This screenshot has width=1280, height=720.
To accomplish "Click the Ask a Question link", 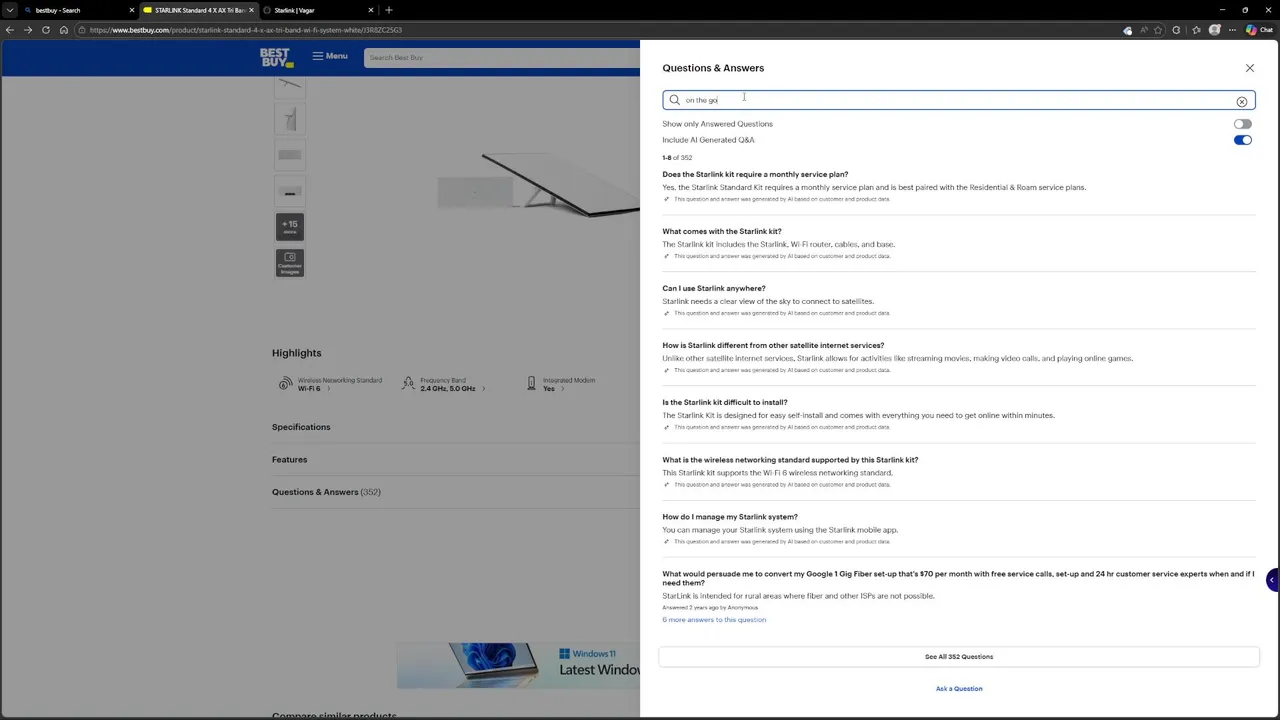I will [x=958, y=689].
